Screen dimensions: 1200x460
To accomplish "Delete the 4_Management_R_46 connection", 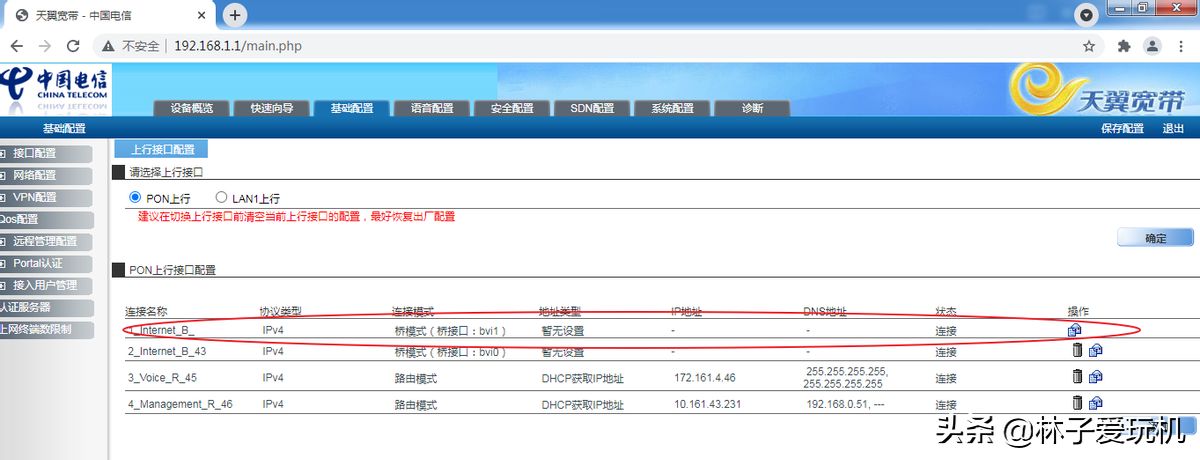I will click(1077, 403).
